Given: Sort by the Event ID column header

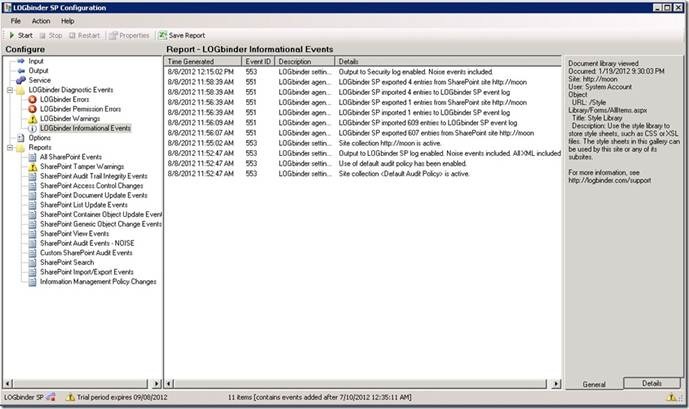Looking at the screenshot, I should 259,61.
